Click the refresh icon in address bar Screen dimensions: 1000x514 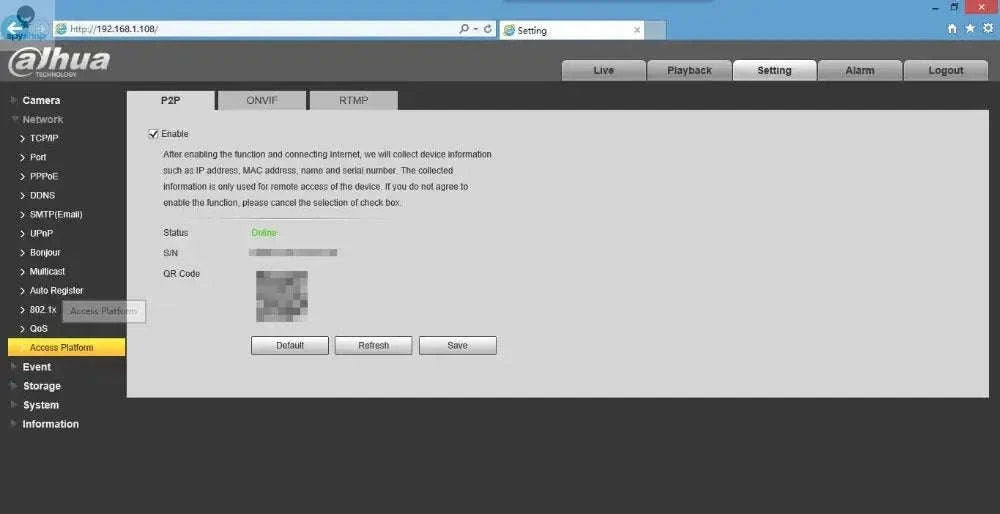pyautogui.click(x=488, y=29)
